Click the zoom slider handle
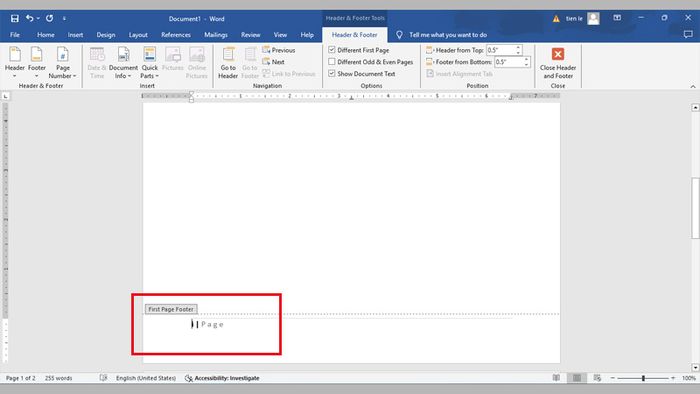Image resolution: width=700 pixels, height=394 pixels. point(643,378)
